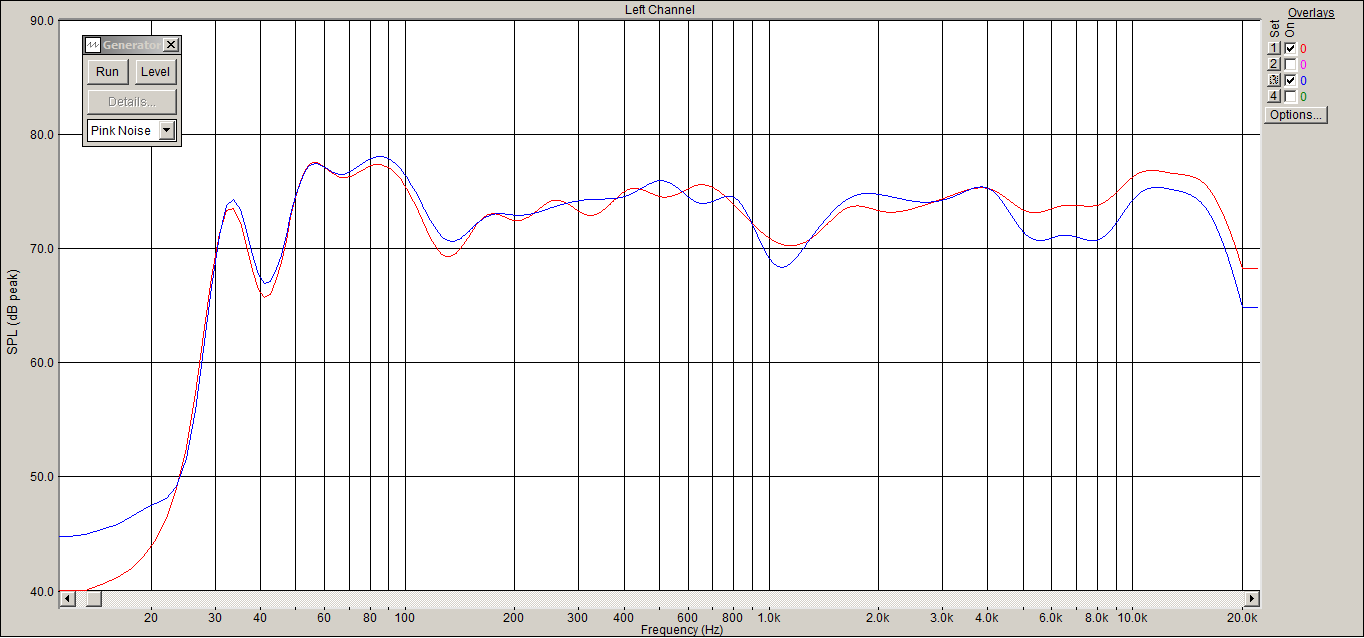Click the Left Channel graph title

click(659, 10)
